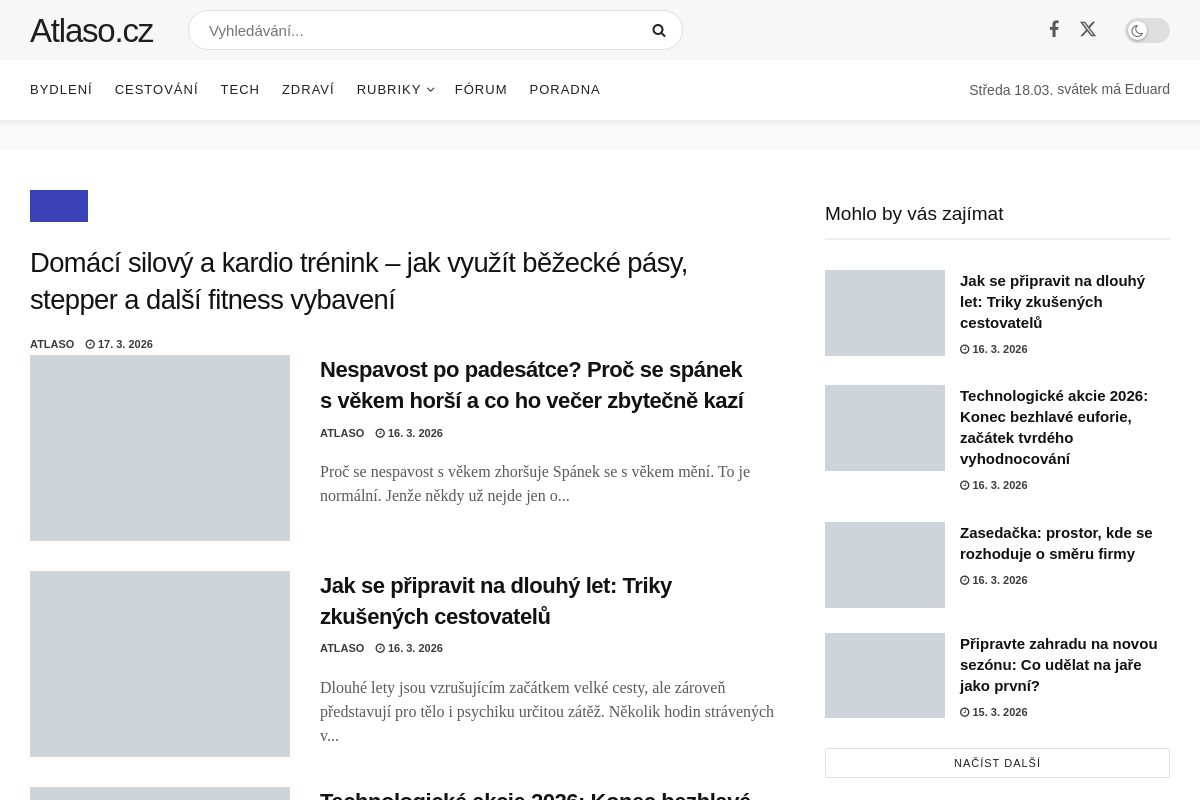
Task: Open thumbnail of the Nespavost article
Action: coord(160,448)
